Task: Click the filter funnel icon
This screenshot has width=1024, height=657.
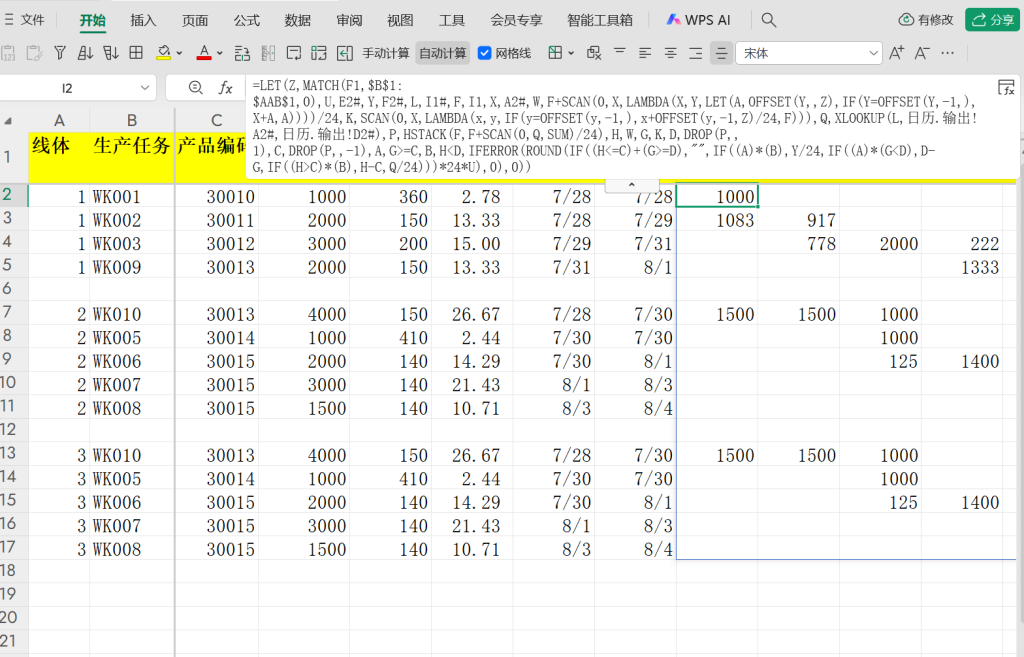Action: pyautogui.click(x=59, y=53)
